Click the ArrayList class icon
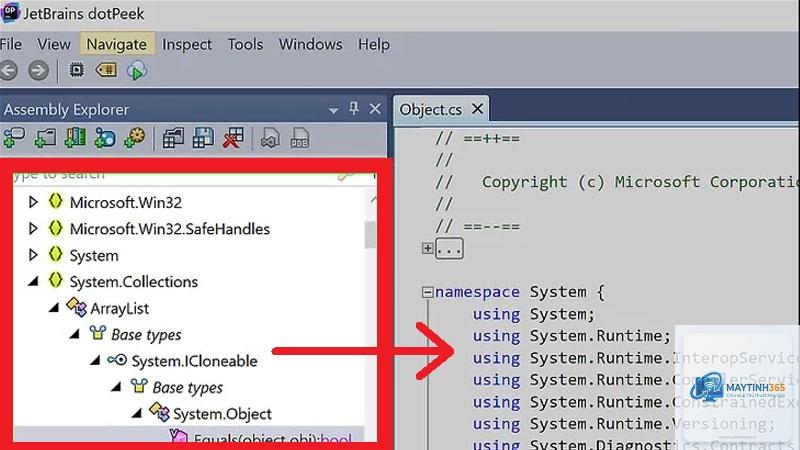 (x=77, y=307)
